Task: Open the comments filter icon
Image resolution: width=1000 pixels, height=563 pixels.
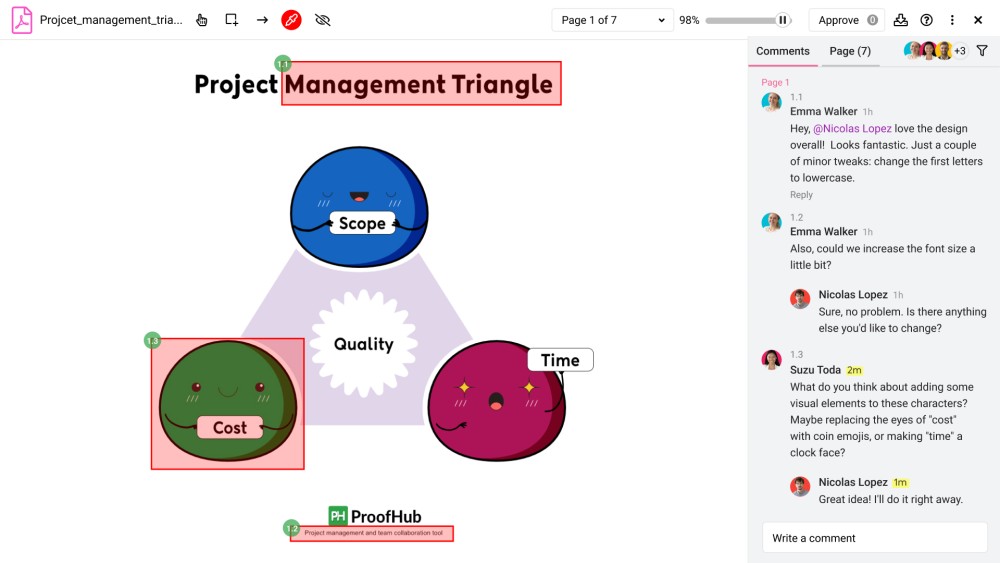Action: pyautogui.click(x=982, y=51)
